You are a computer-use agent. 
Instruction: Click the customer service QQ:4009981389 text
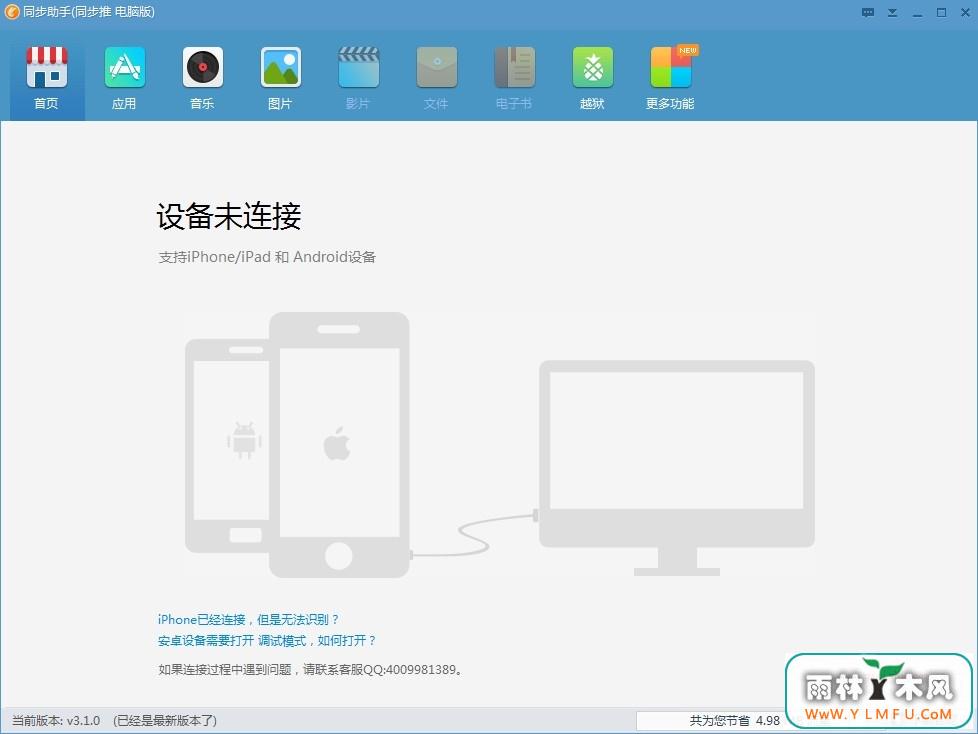click(412, 669)
